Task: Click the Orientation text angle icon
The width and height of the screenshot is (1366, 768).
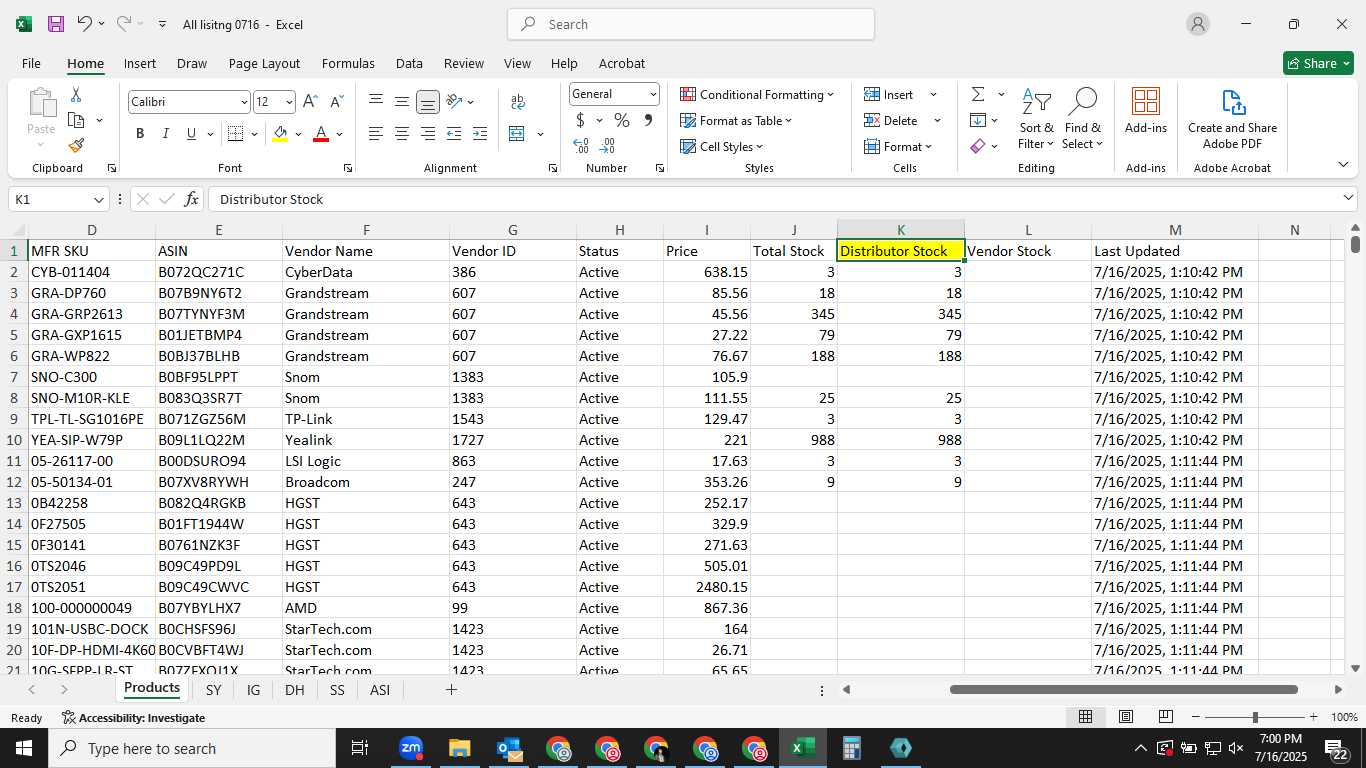Action: point(454,102)
